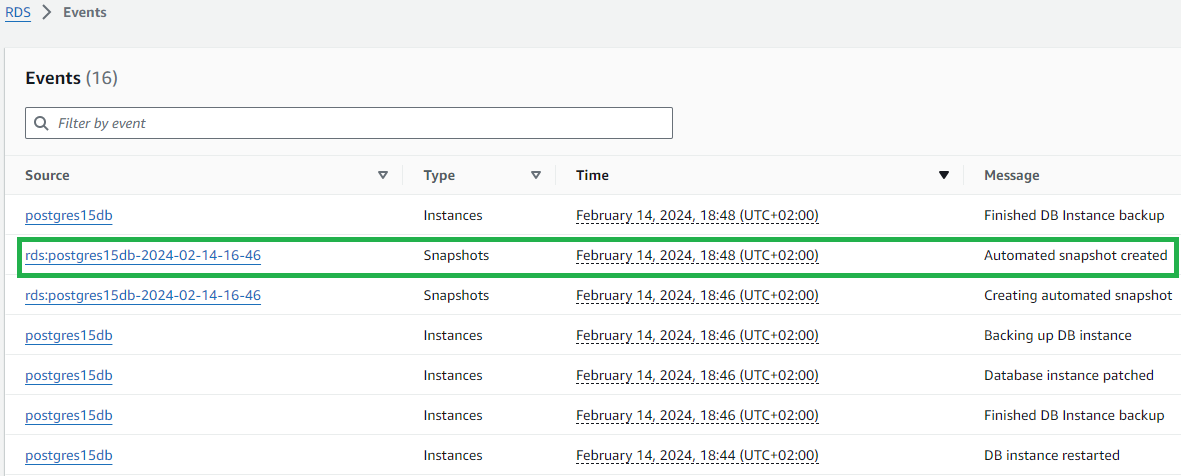The image size is (1181, 476).
Task: Click the 18:48 timestamp of Automated snapshot created
Action: coord(697,255)
